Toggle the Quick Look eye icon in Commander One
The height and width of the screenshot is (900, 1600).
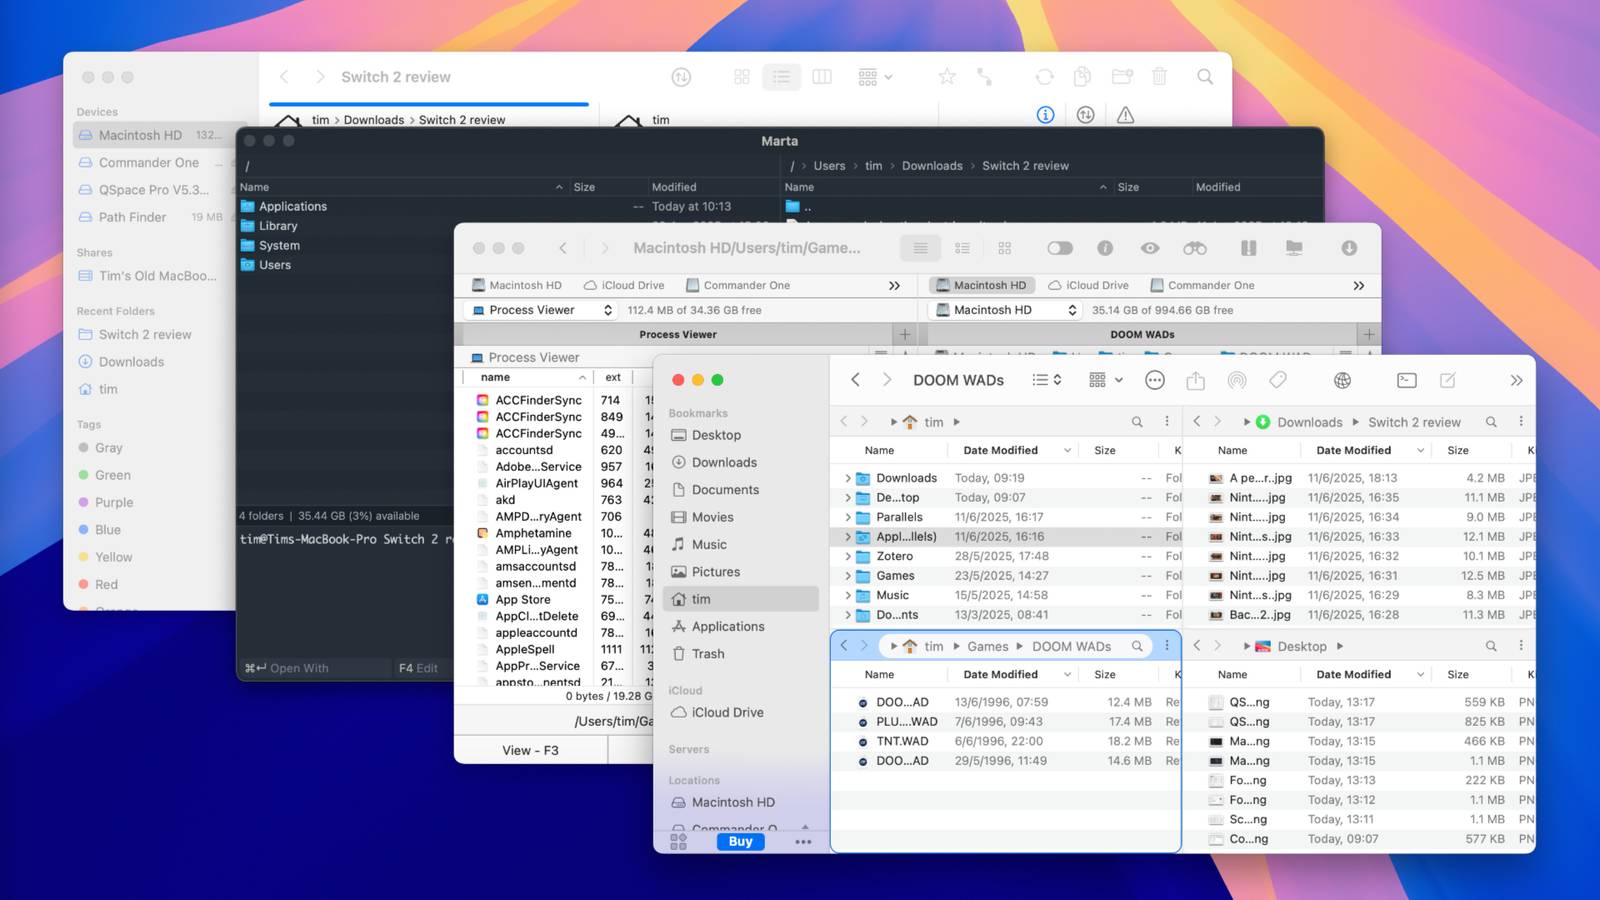1150,248
